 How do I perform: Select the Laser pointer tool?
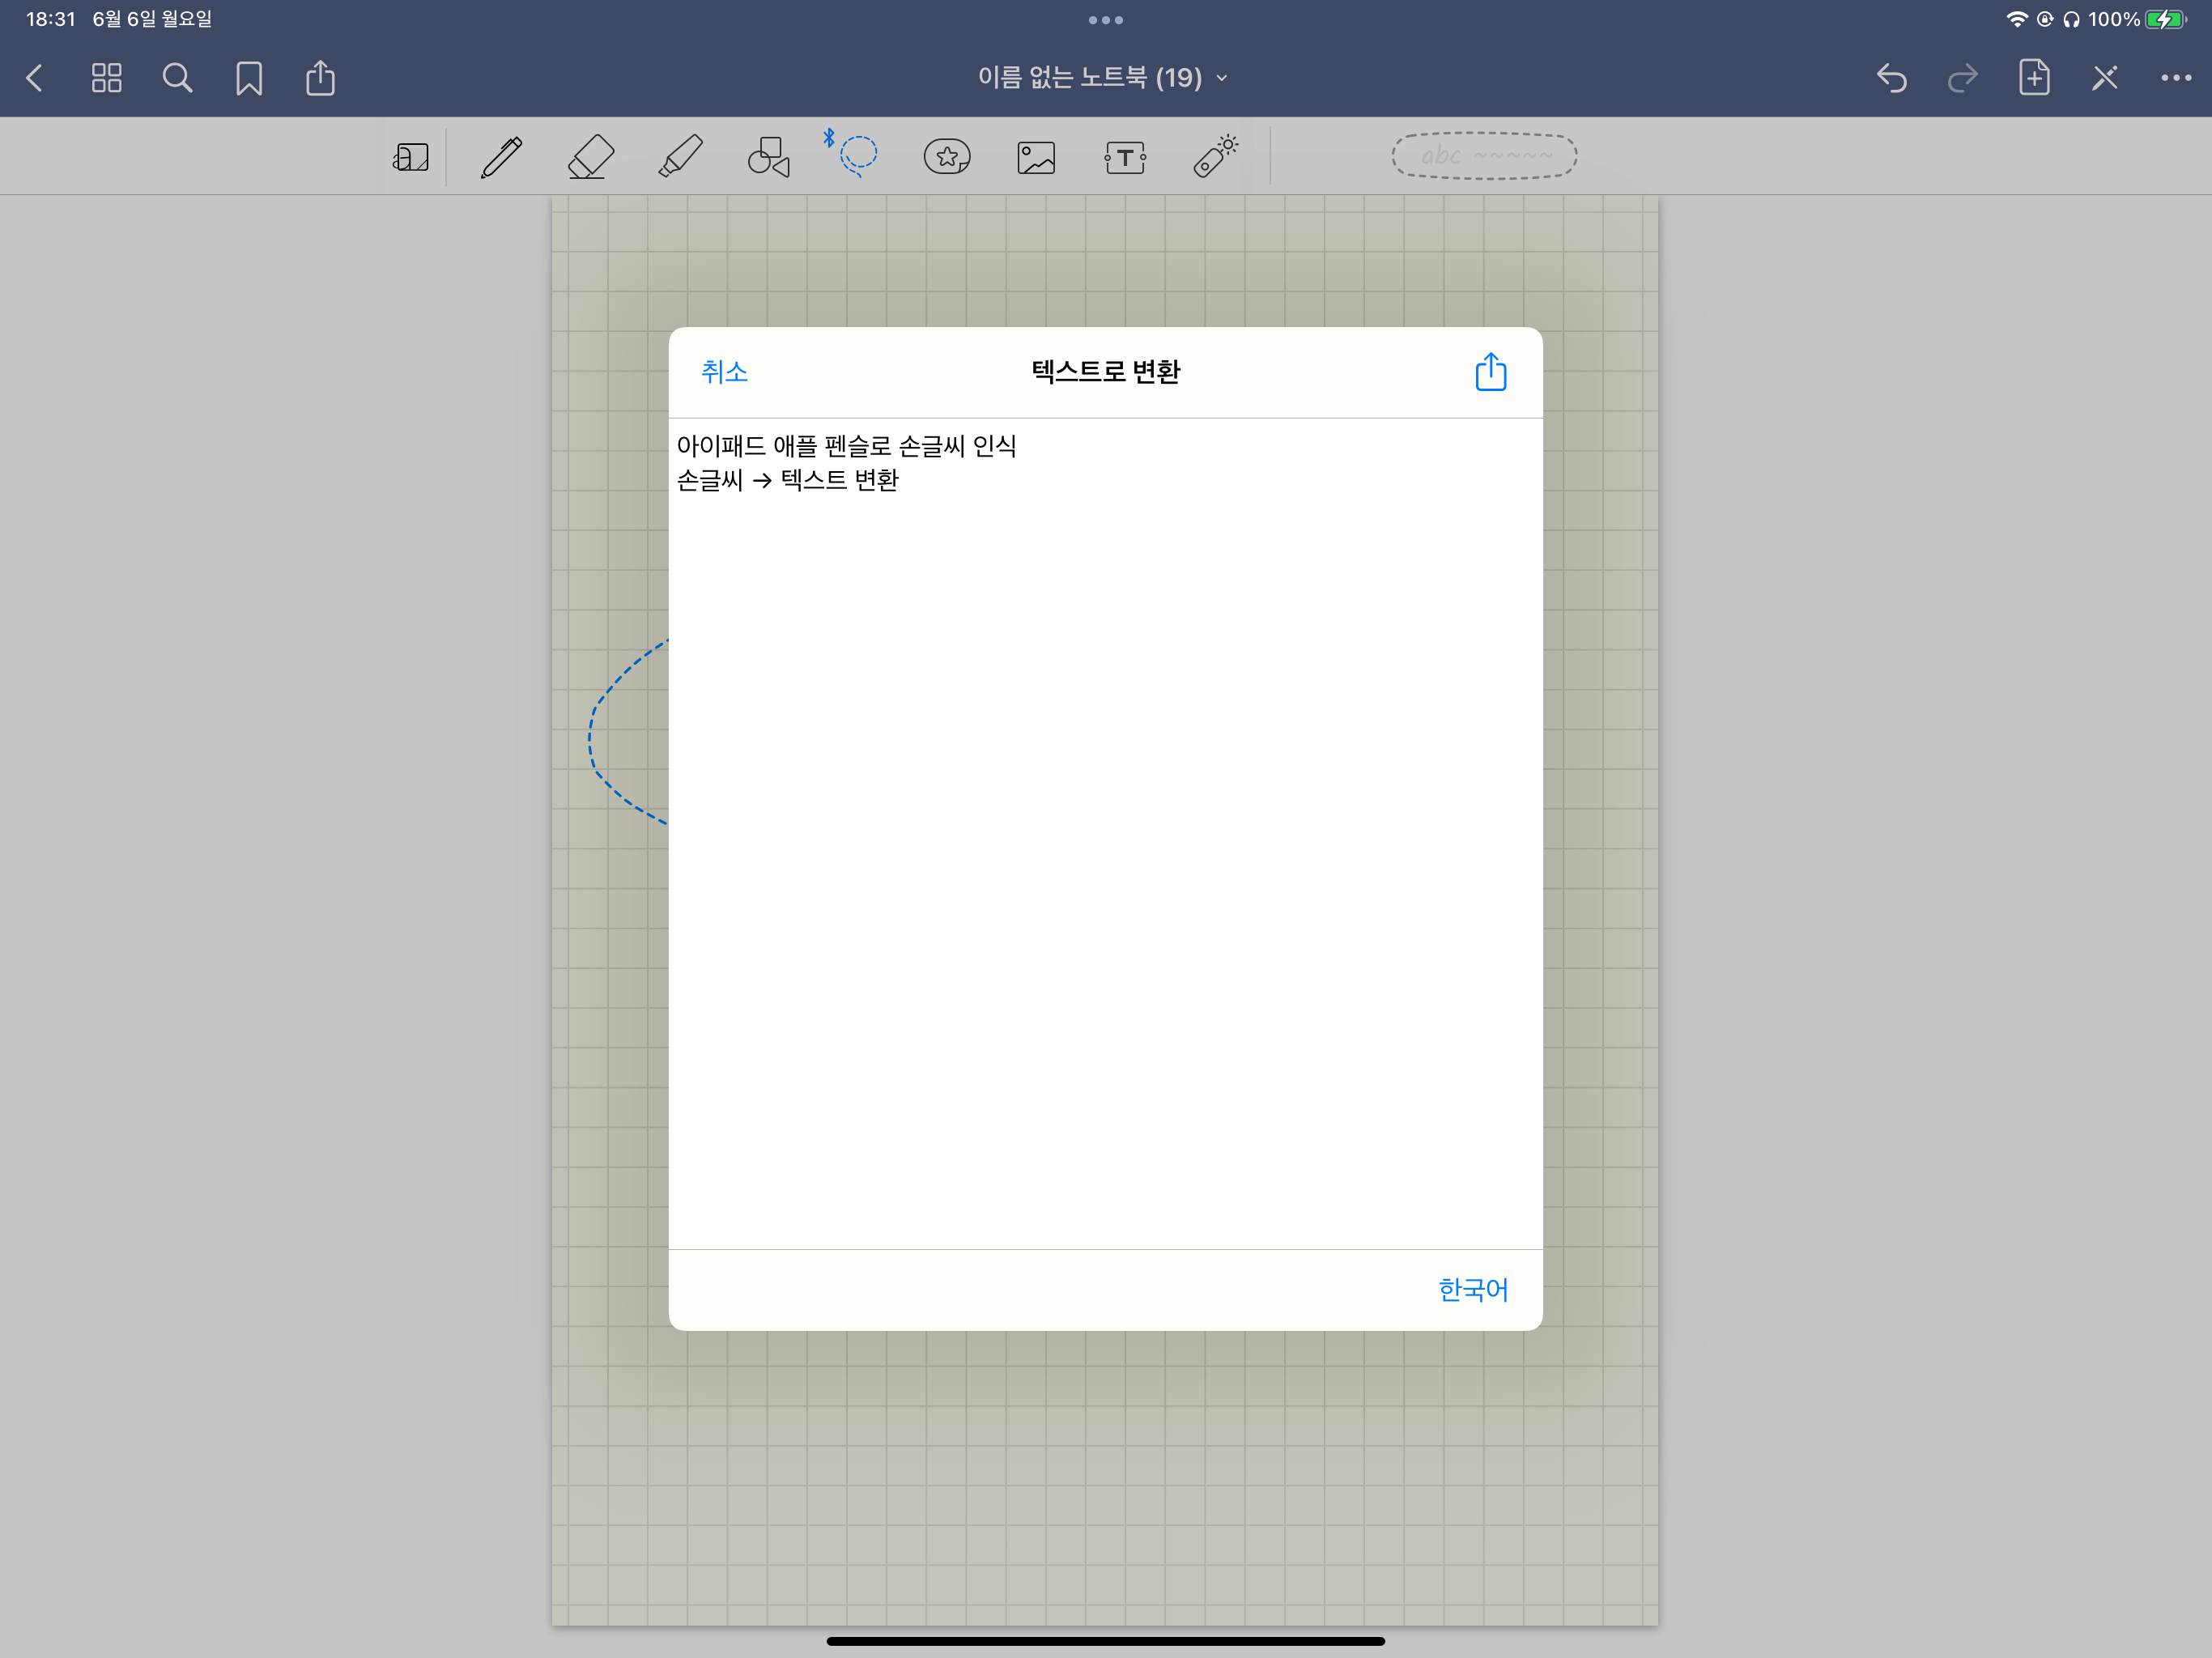[1216, 156]
